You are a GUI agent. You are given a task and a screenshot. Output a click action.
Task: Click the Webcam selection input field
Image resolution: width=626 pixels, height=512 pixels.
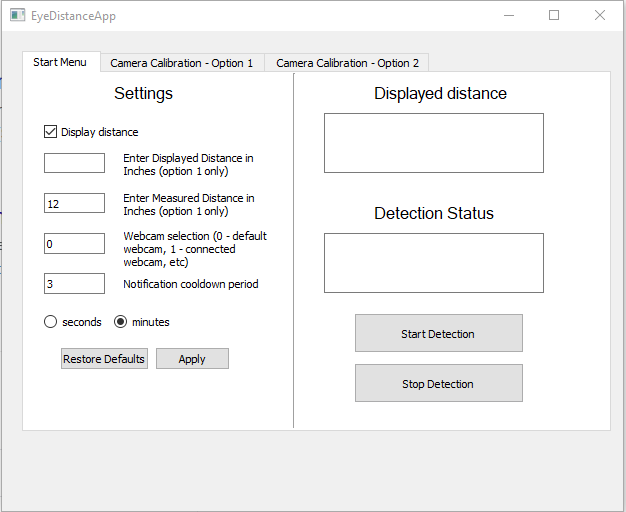(x=74, y=244)
